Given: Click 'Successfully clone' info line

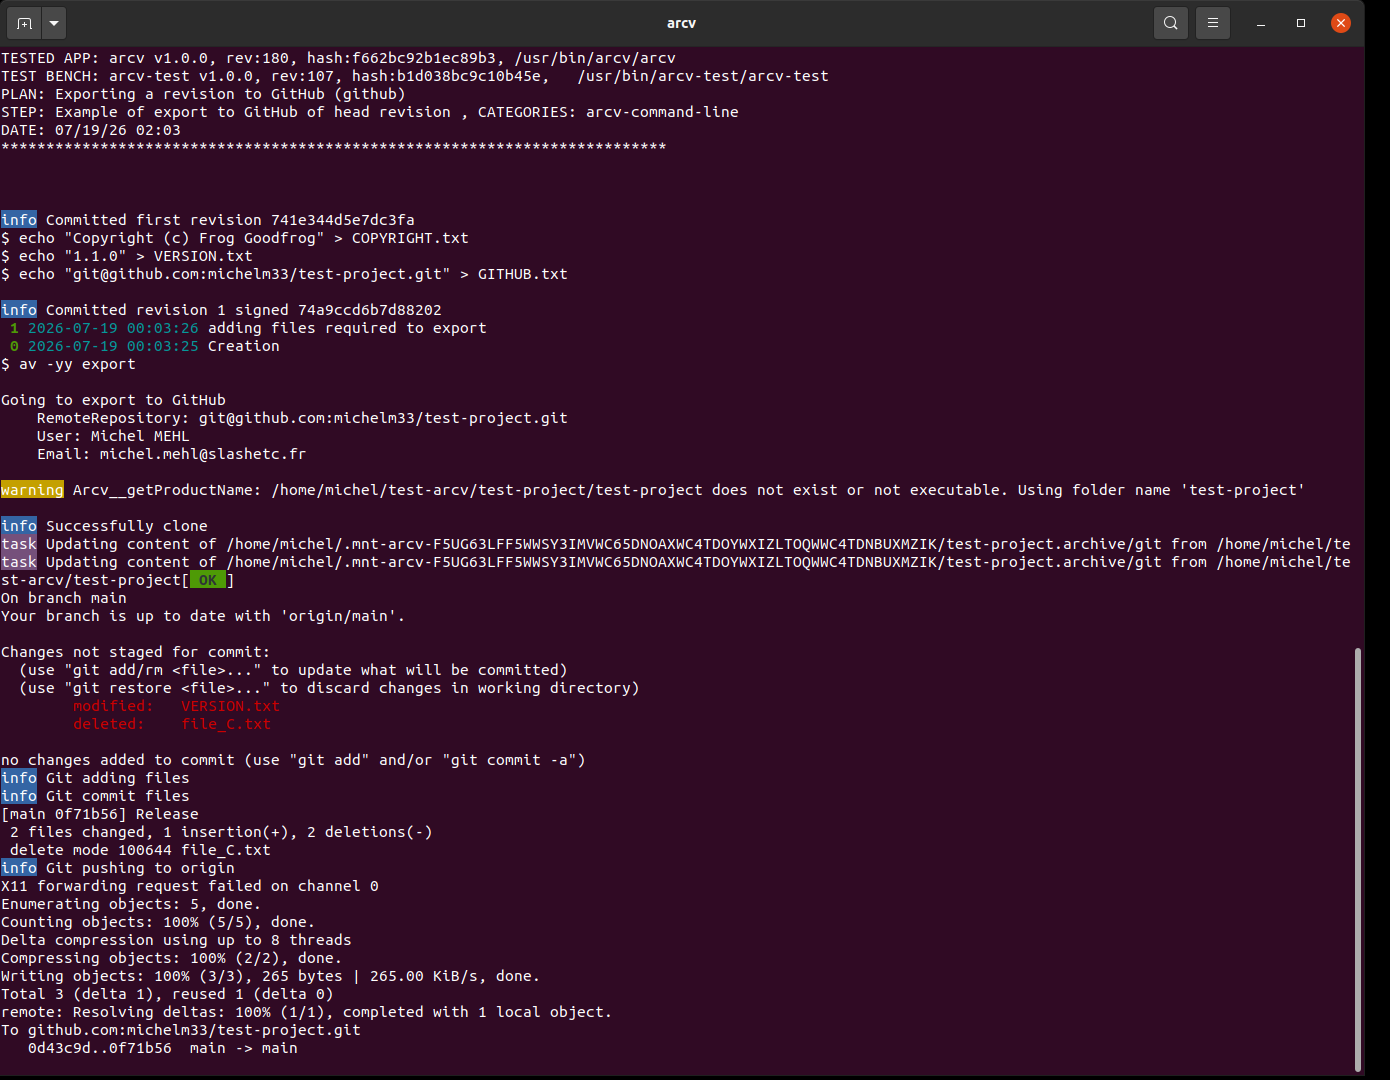Looking at the screenshot, I should [104, 526].
